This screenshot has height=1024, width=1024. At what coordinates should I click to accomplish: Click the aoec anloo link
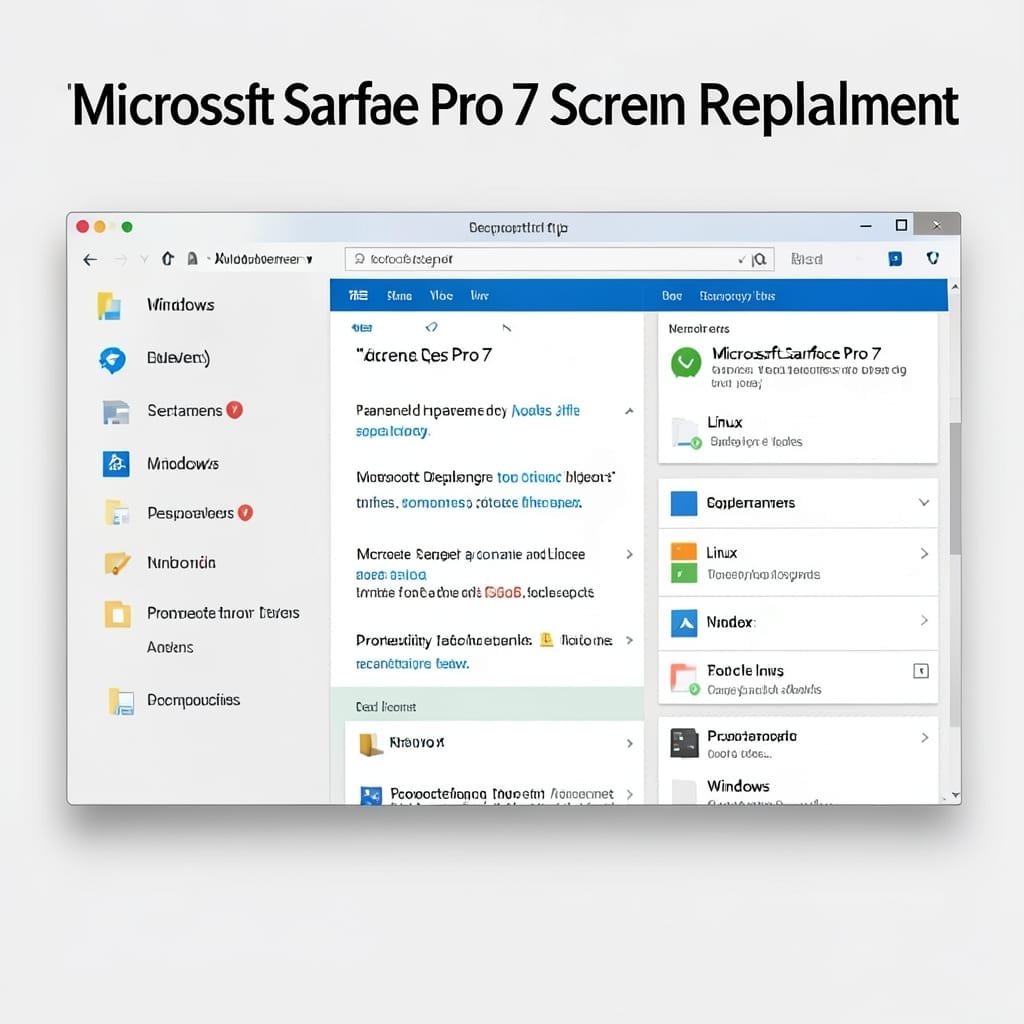pos(391,575)
